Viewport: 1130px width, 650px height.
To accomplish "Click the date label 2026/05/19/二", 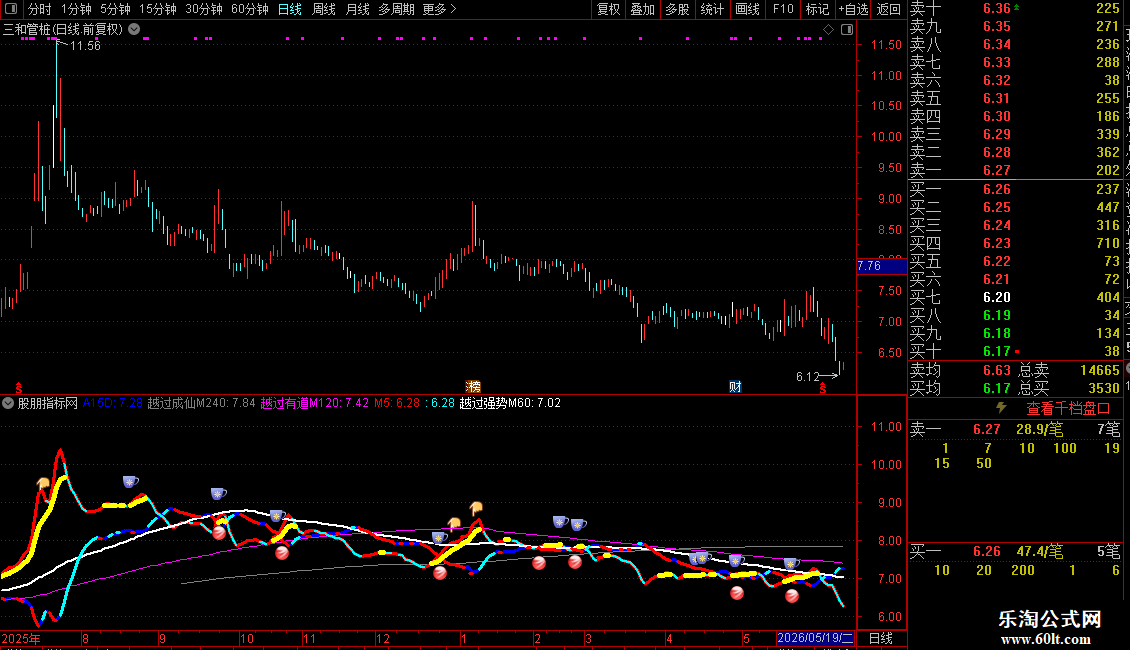I will click(815, 638).
